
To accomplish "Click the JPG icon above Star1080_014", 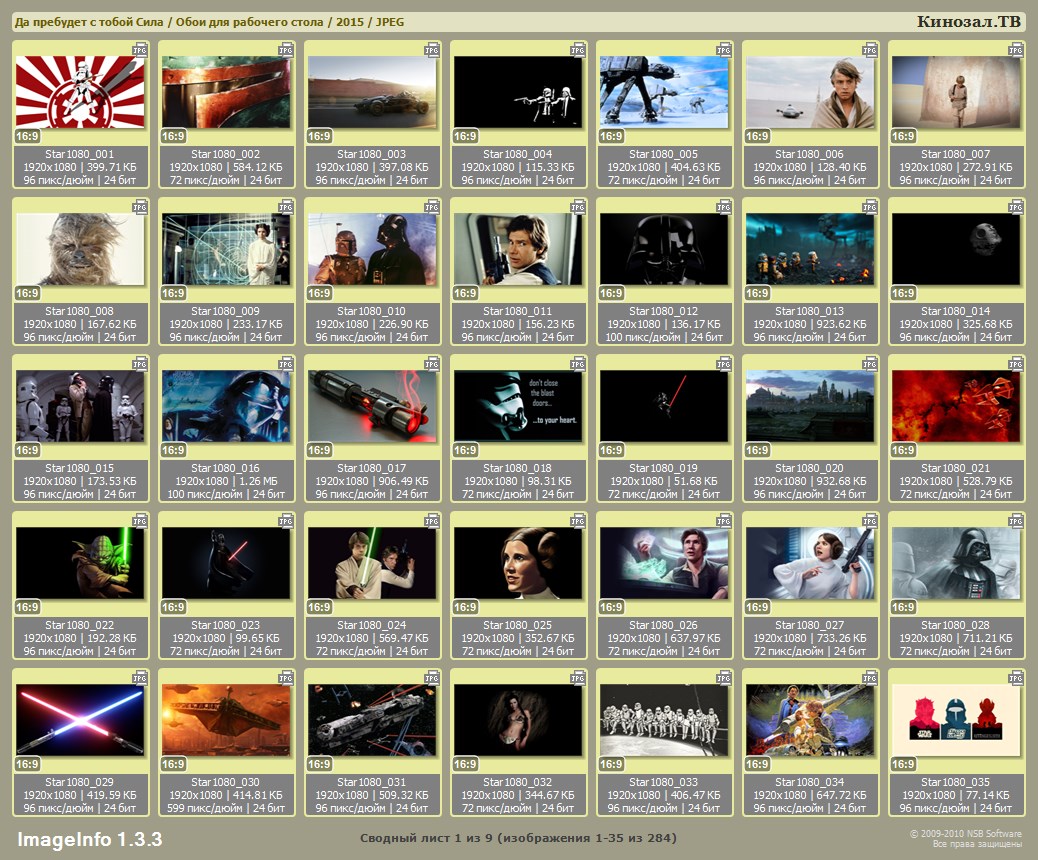I will (1015, 207).
